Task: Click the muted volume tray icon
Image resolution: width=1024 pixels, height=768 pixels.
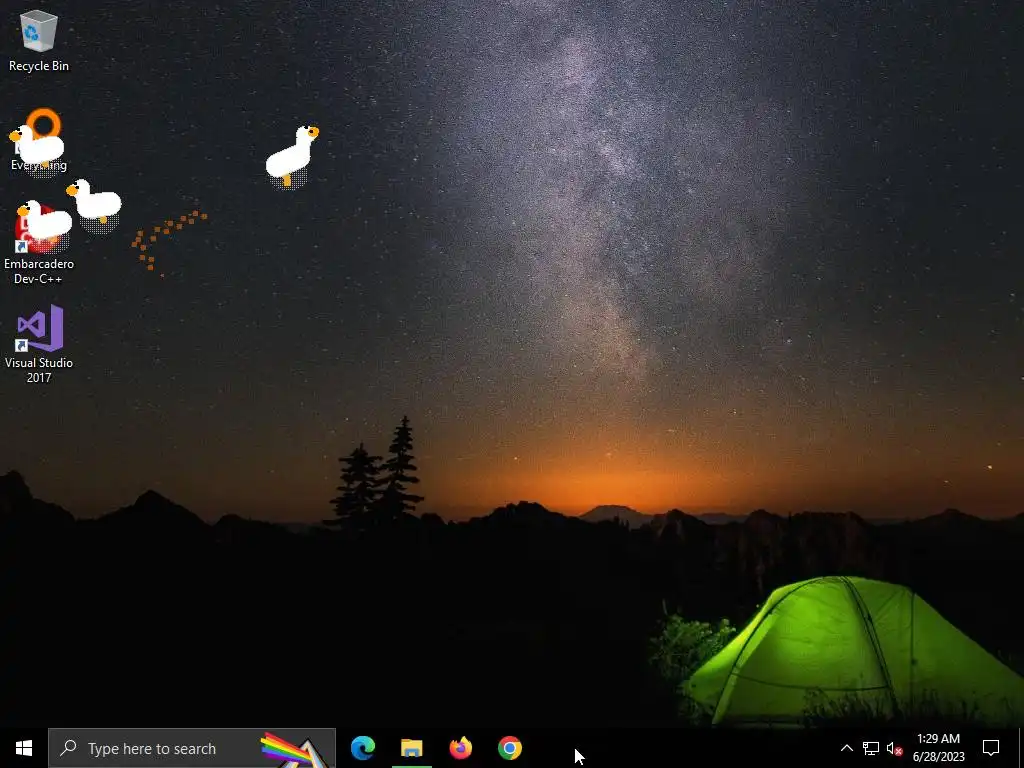Action: [x=895, y=748]
